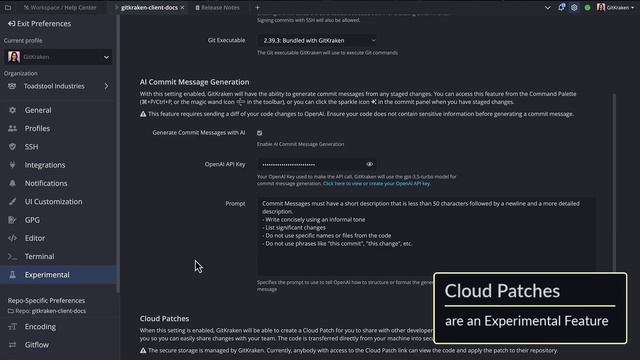The image size is (640, 360).
Task: Open Integrations preferences
Action: pyautogui.click(x=45, y=165)
